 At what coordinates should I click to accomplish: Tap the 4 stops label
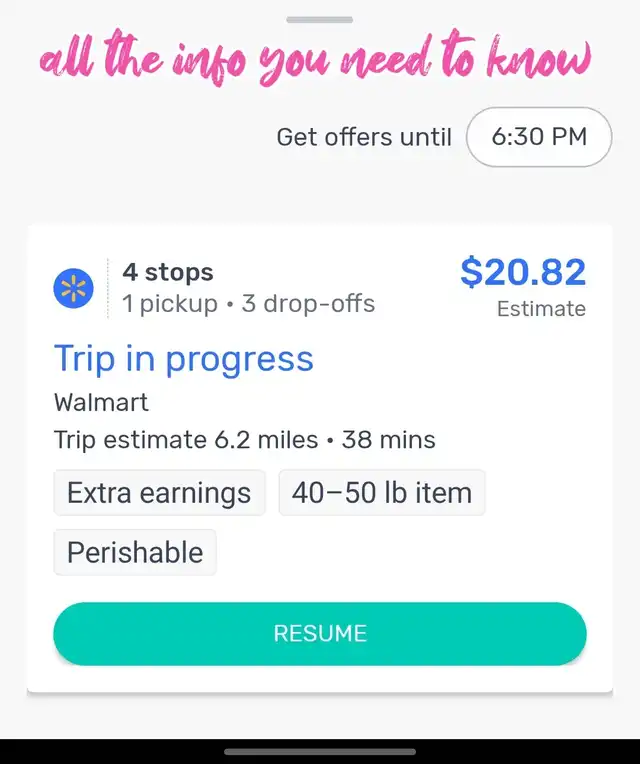(x=168, y=272)
